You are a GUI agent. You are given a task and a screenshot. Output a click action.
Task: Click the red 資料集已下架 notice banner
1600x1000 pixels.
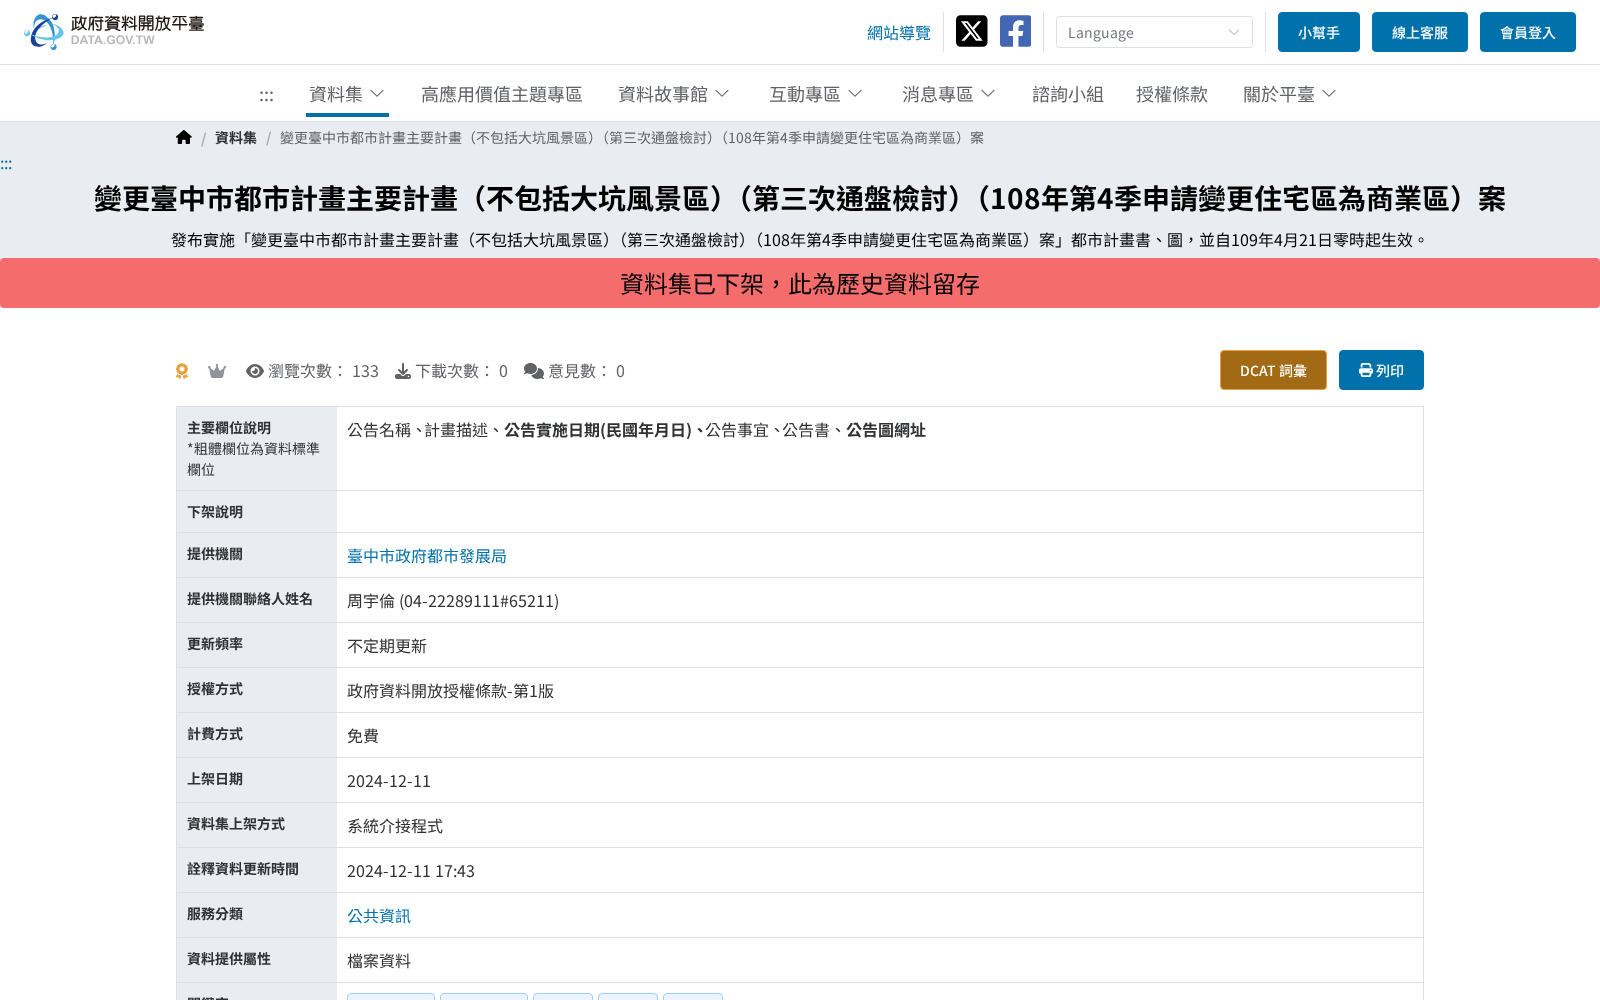pyautogui.click(x=800, y=284)
